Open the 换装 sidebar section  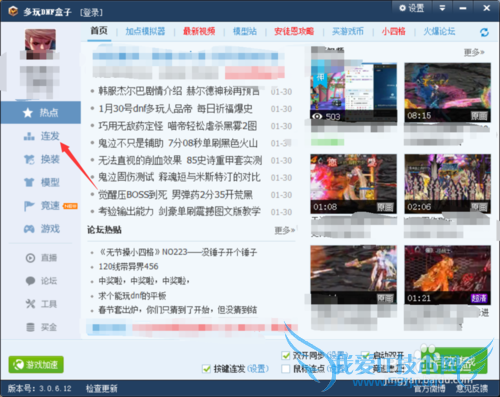point(41,159)
